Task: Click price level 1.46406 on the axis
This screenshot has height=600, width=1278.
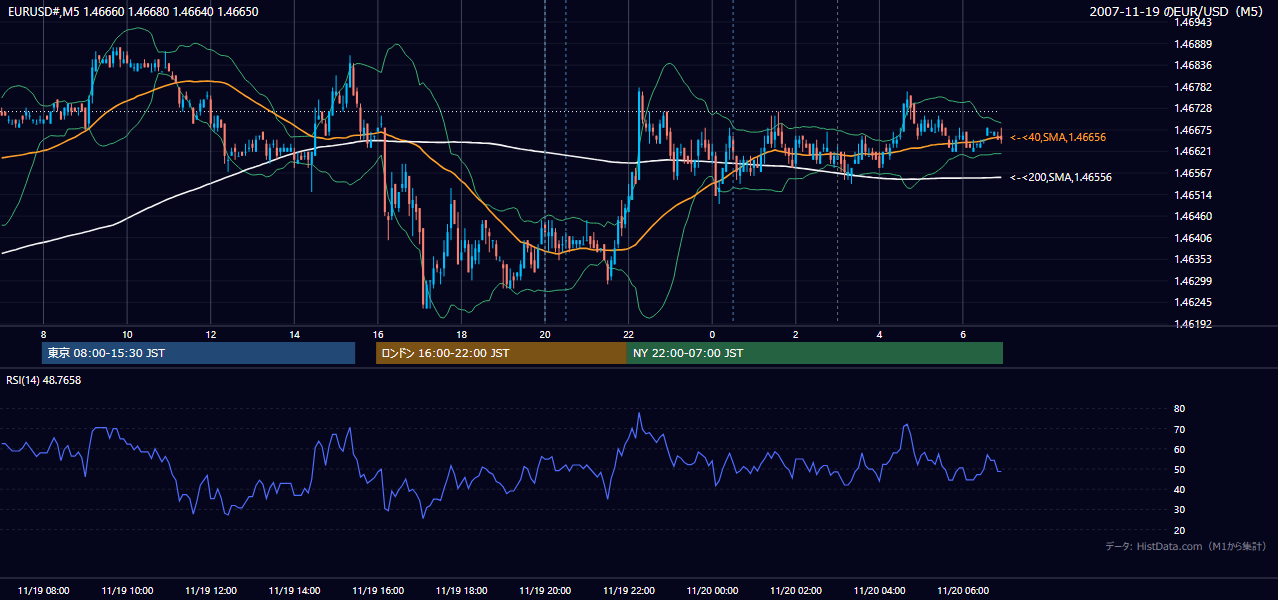Action: [x=1193, y=238]
